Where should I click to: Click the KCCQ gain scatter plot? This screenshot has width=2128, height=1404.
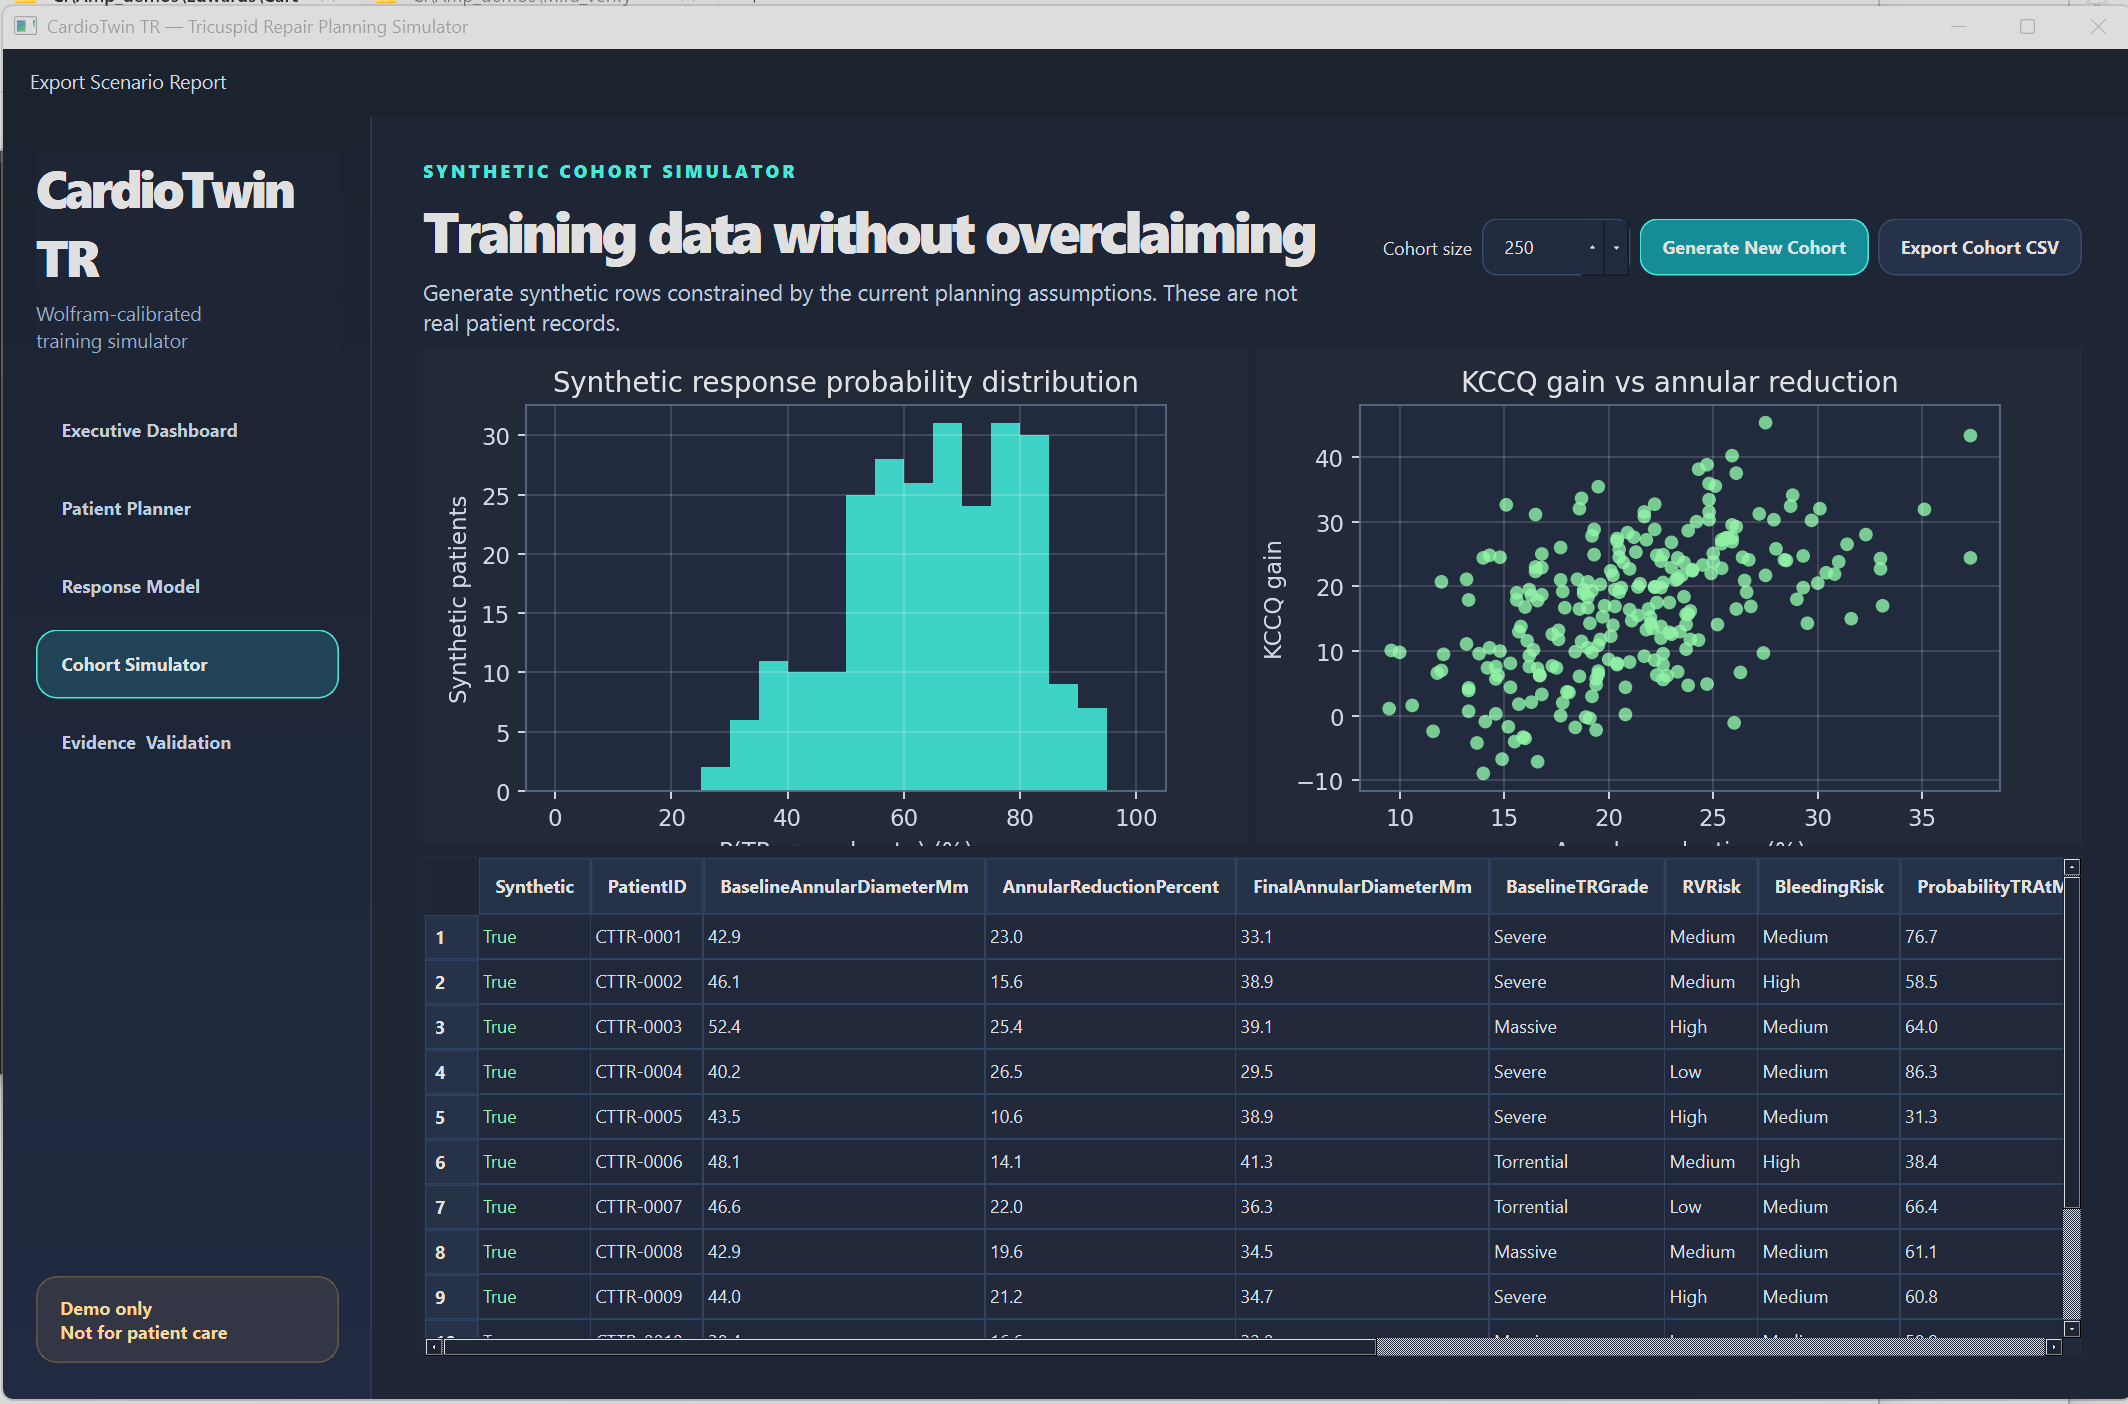click(1669, 598)
